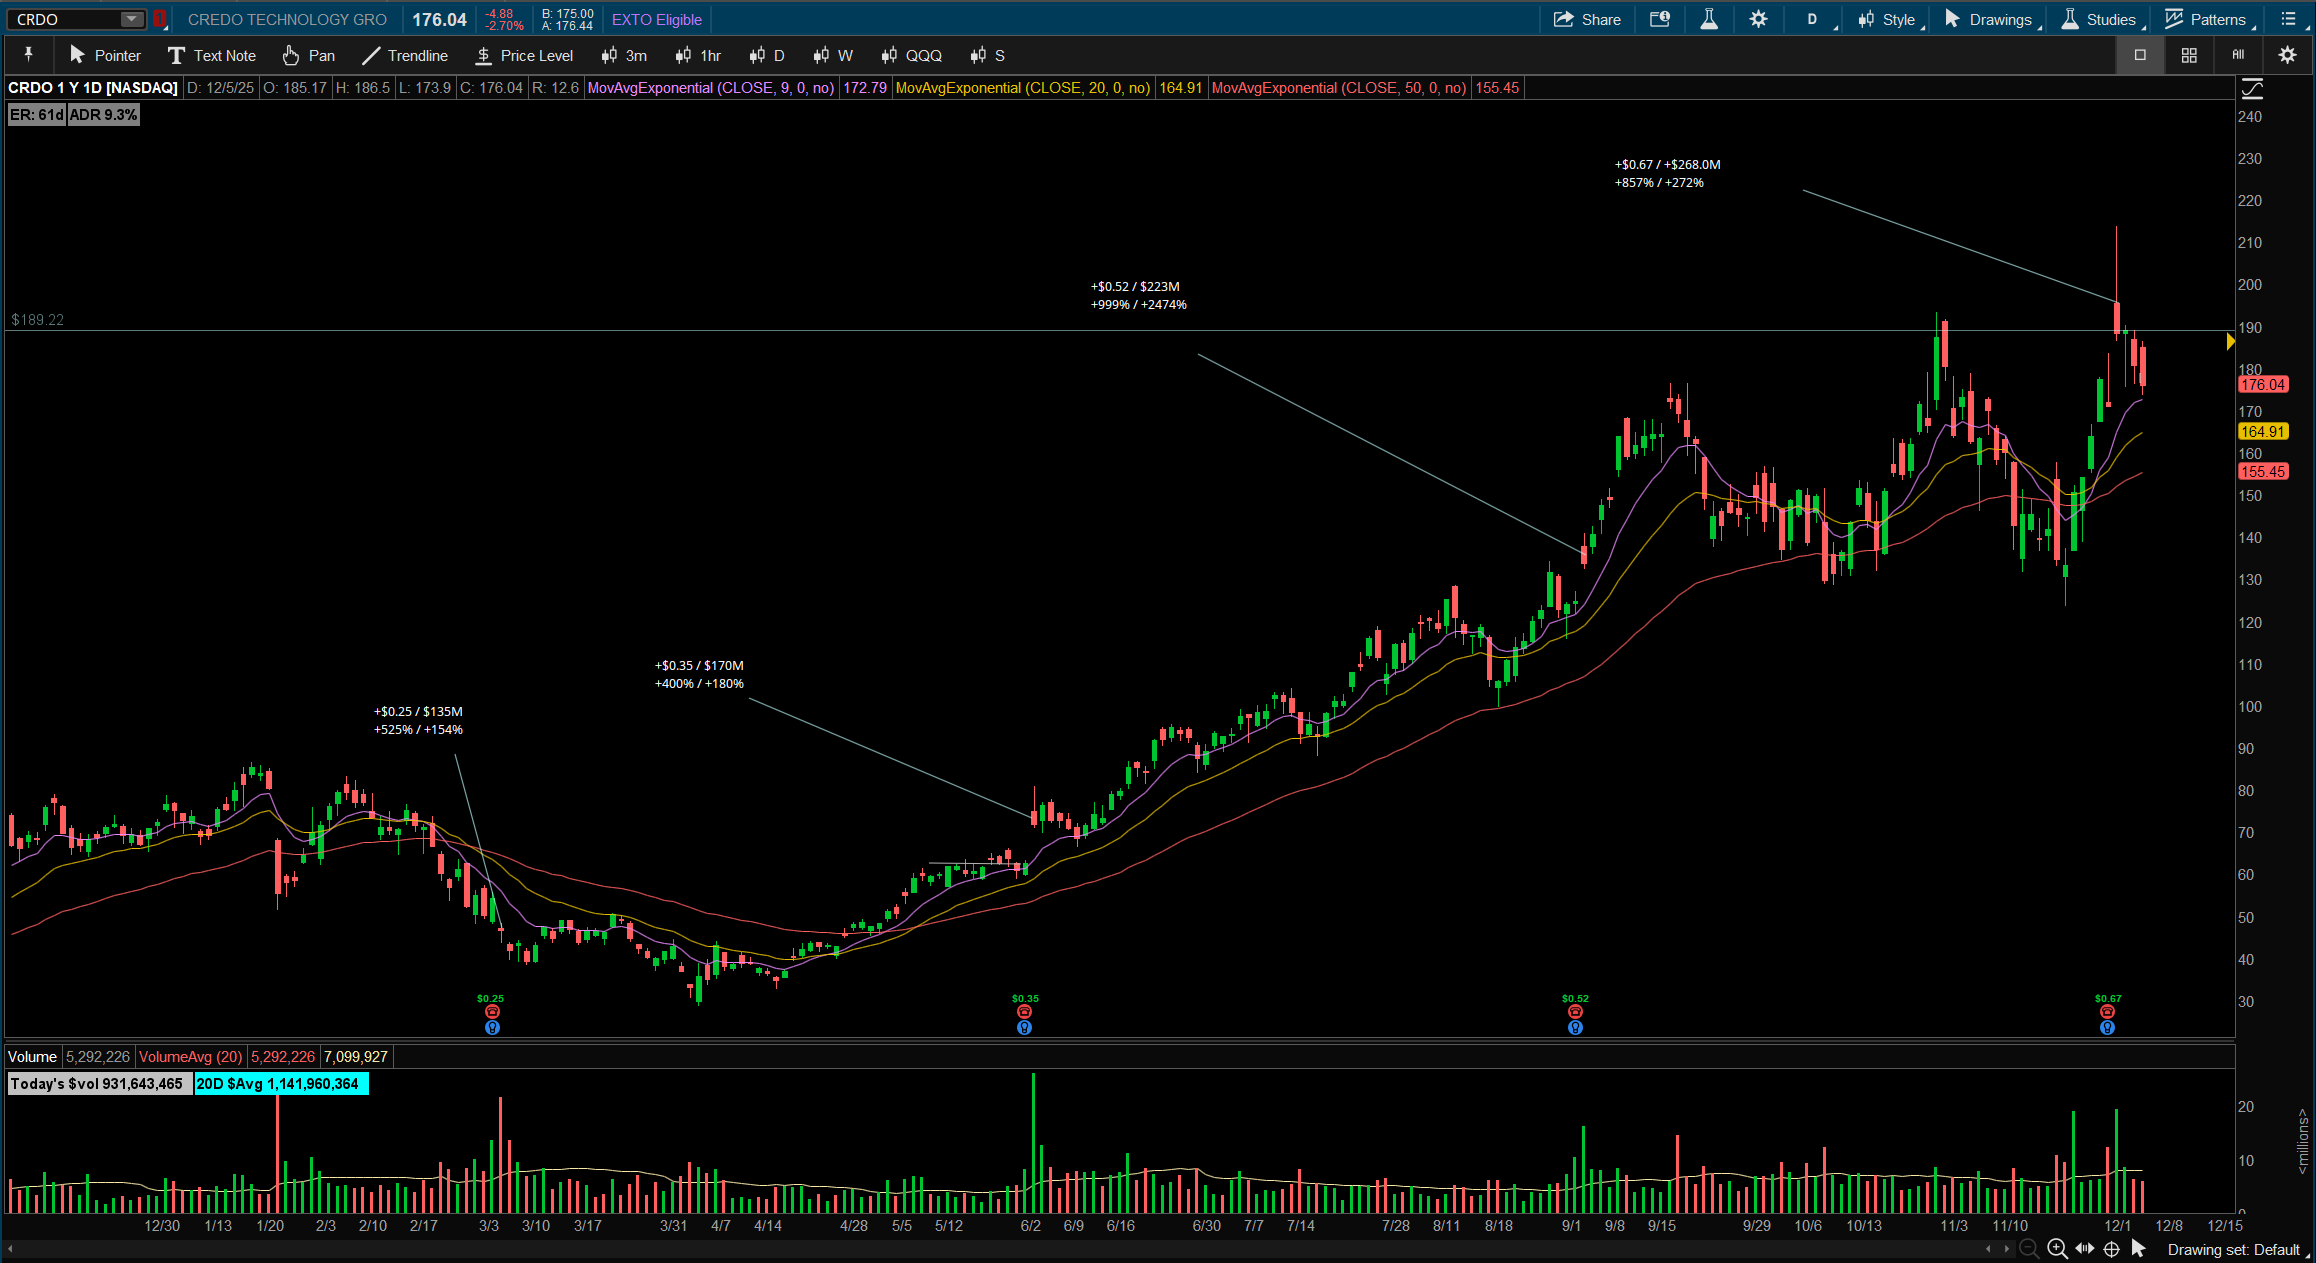Switch chart to 1hr quick timeframe
The image size is (2316, 1263).
[698, 56]
